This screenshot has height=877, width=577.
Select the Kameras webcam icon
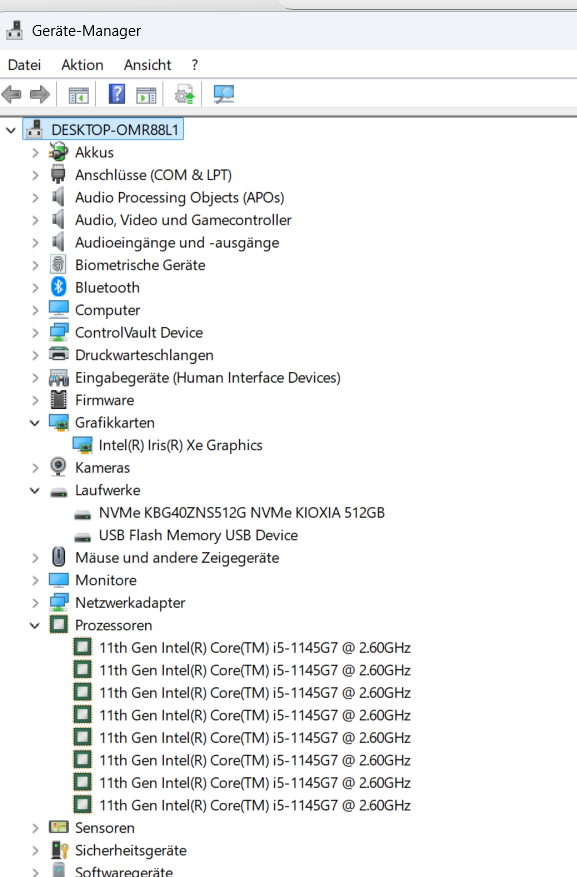[58, 466]
